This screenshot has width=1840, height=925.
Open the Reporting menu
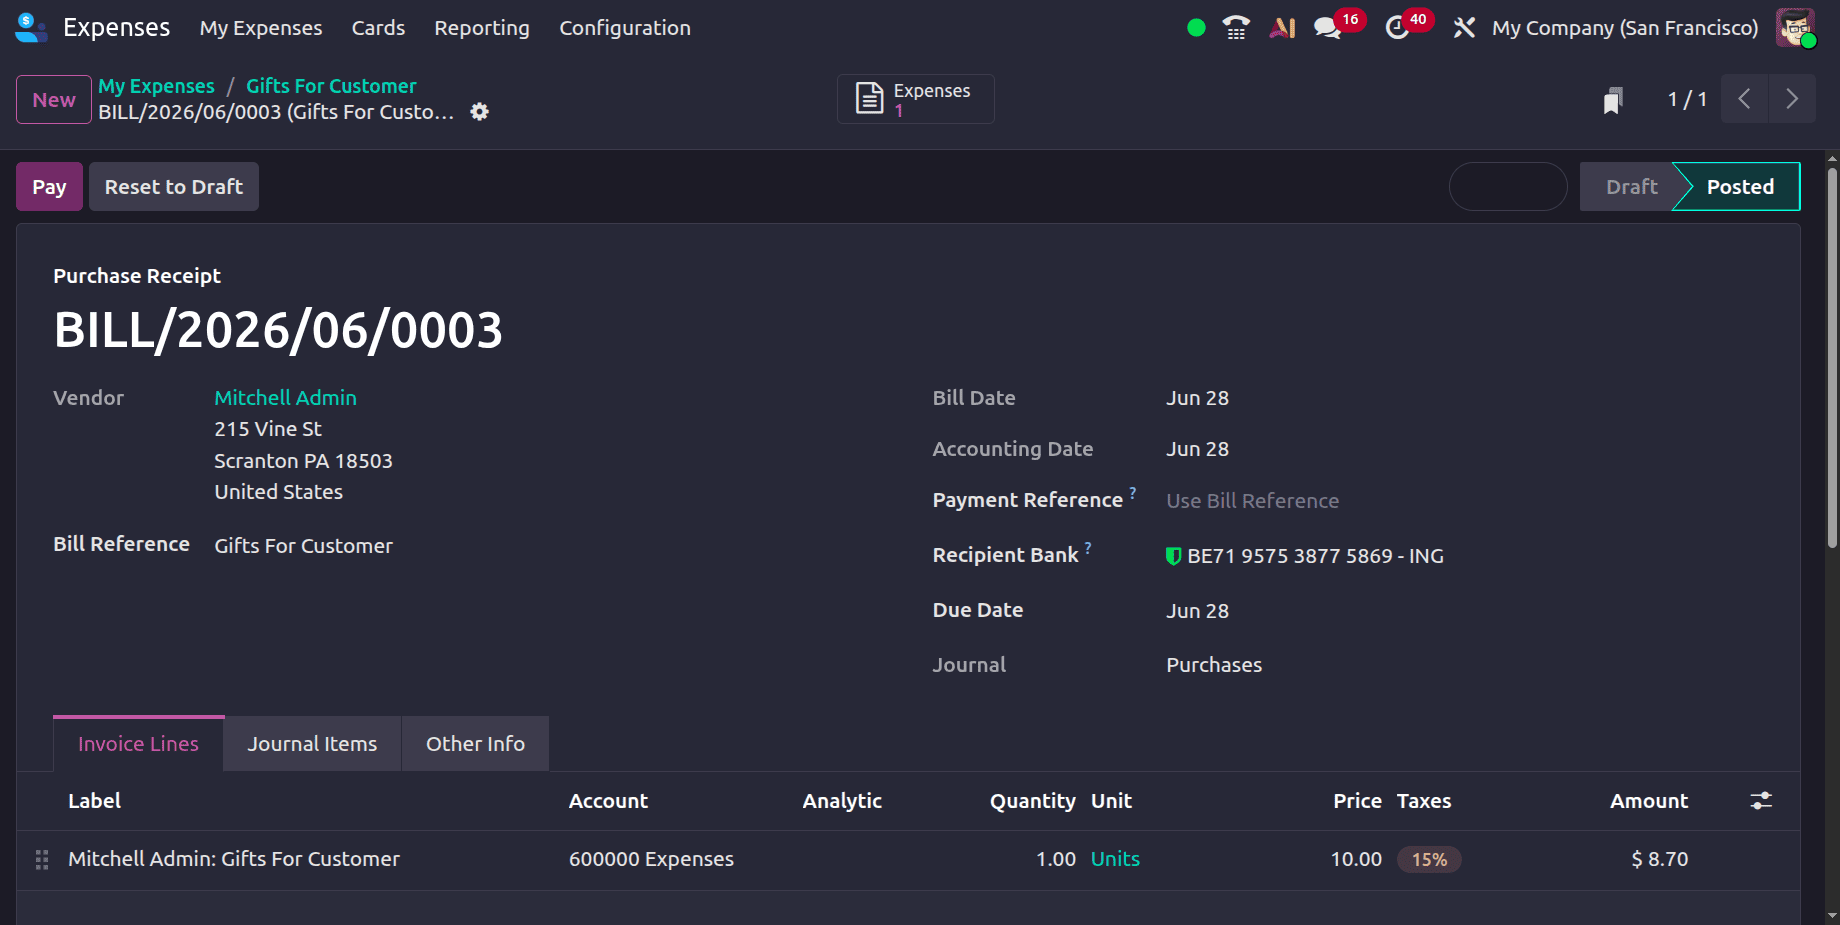pyautogui.click(x=482, y=28)
